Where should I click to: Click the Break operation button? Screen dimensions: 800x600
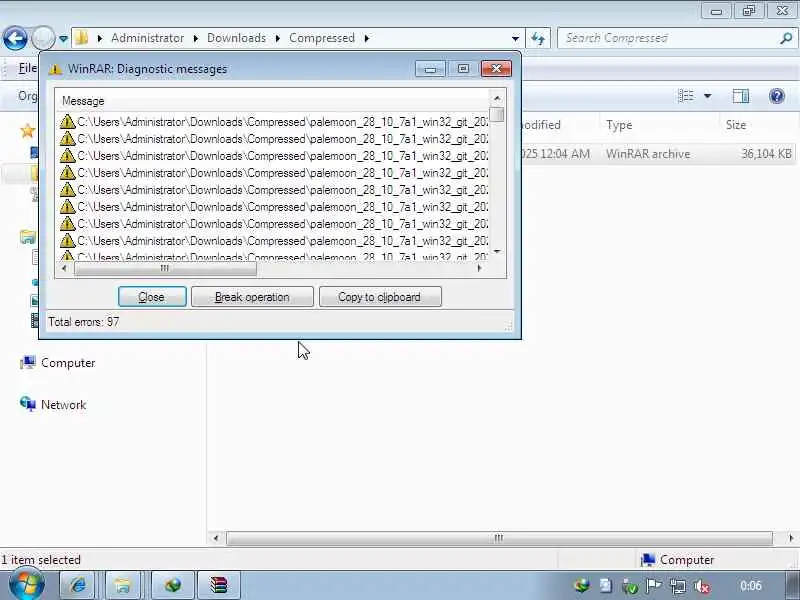[x=252, y=297]
